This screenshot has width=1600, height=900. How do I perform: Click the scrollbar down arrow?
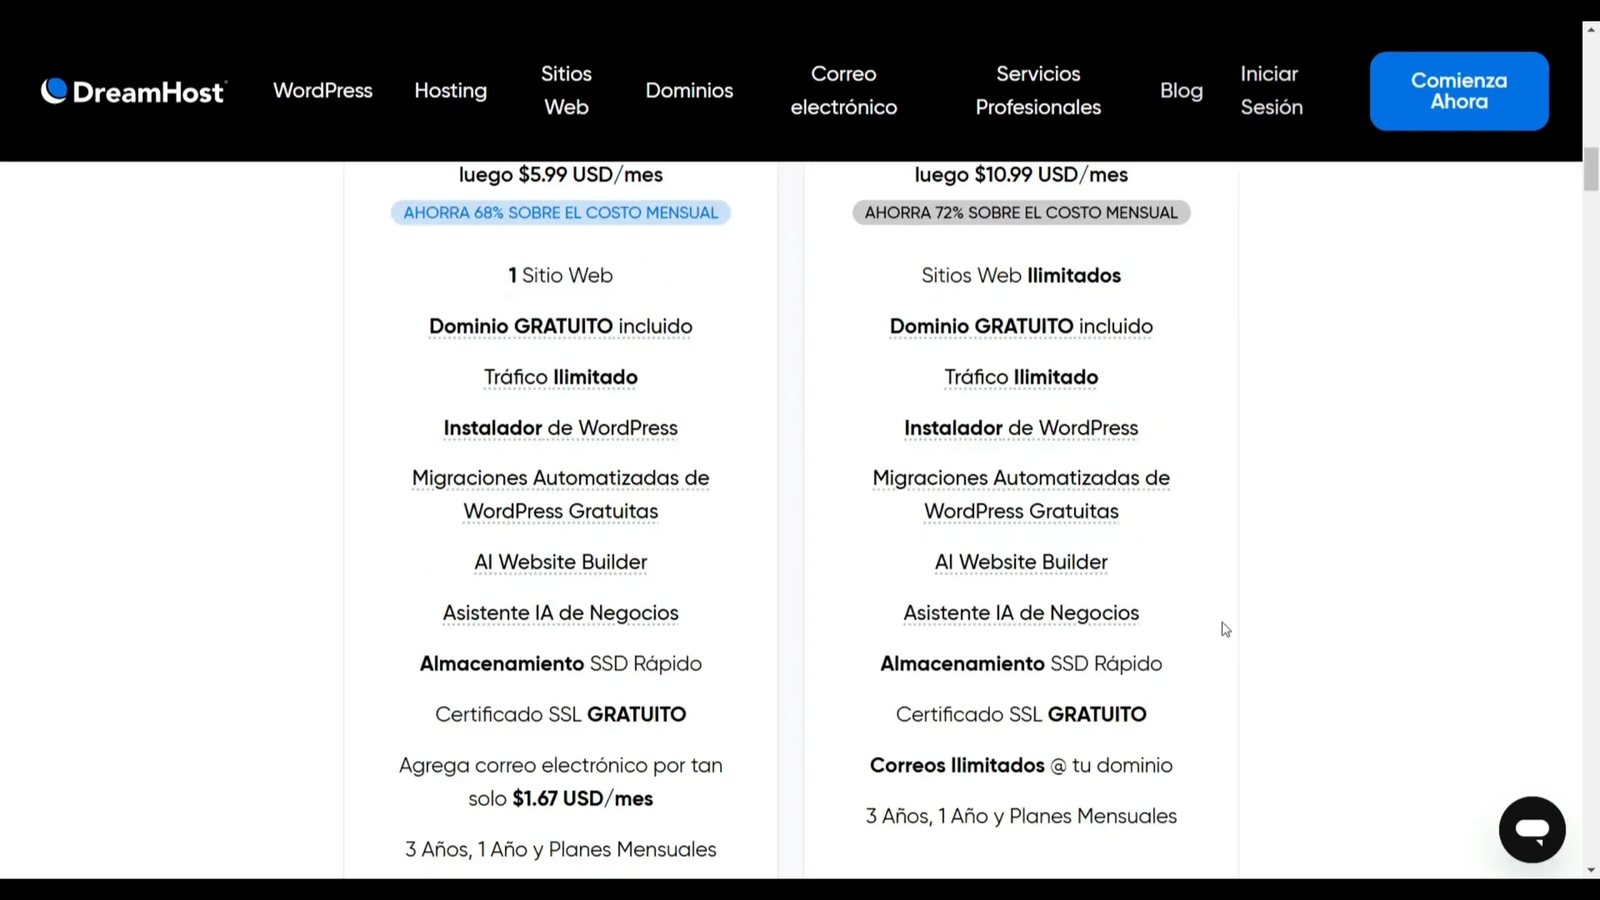(x=1591, y=870)
